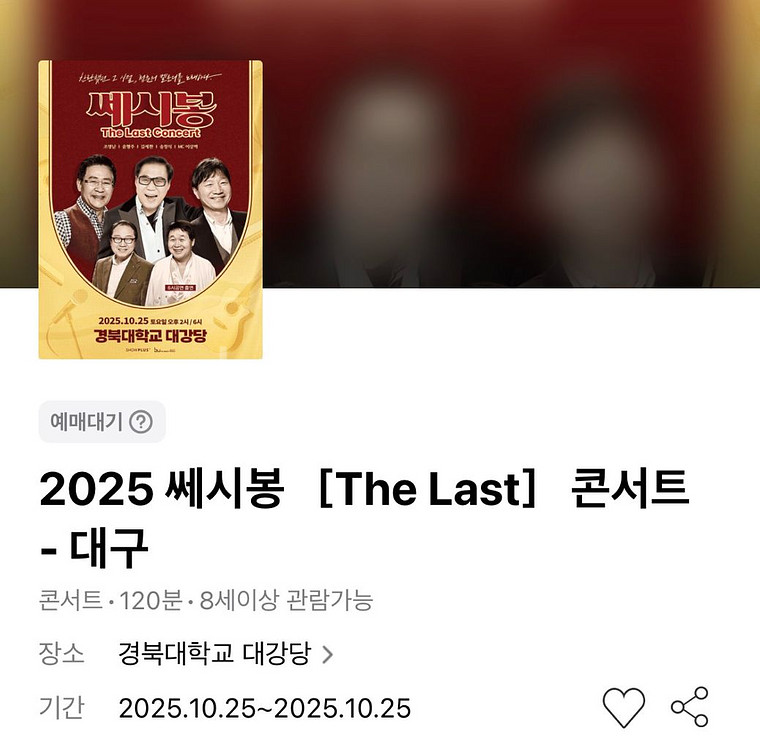Click the 기간 field label
This screenshot has width=760, height=750.
point(62,708)
